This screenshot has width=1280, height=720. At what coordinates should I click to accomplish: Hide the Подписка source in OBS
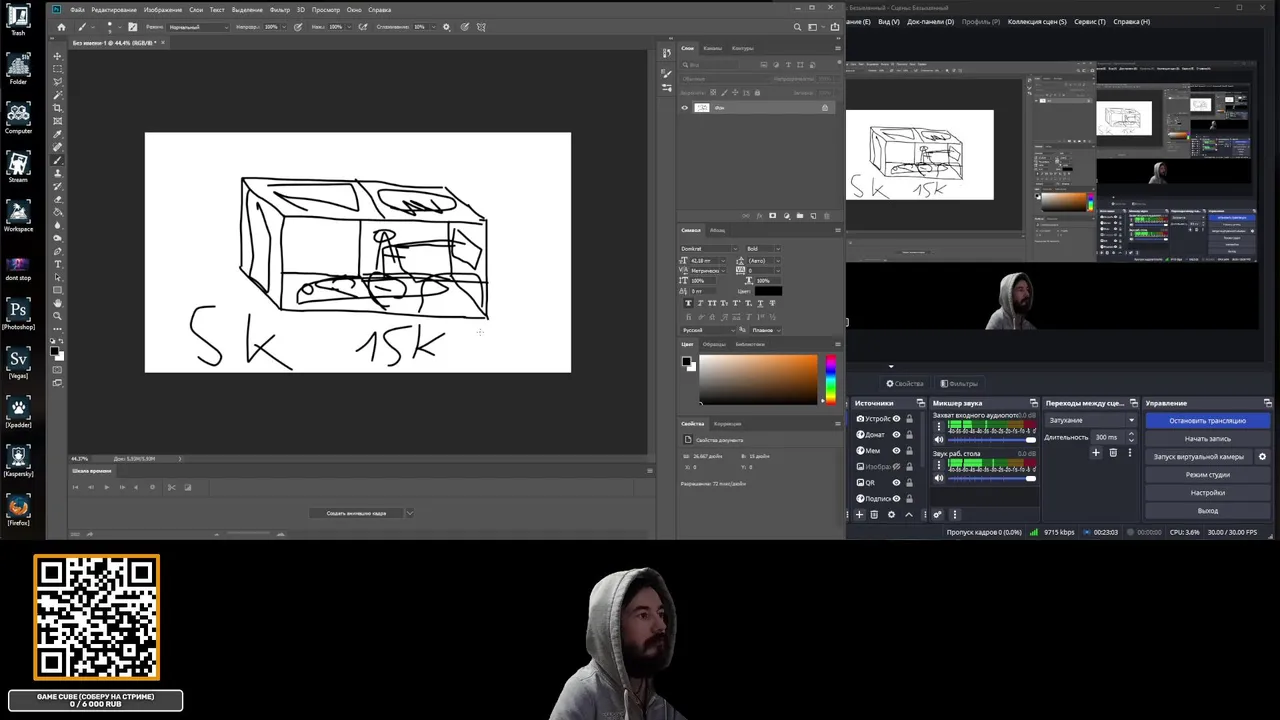(896, 499)
